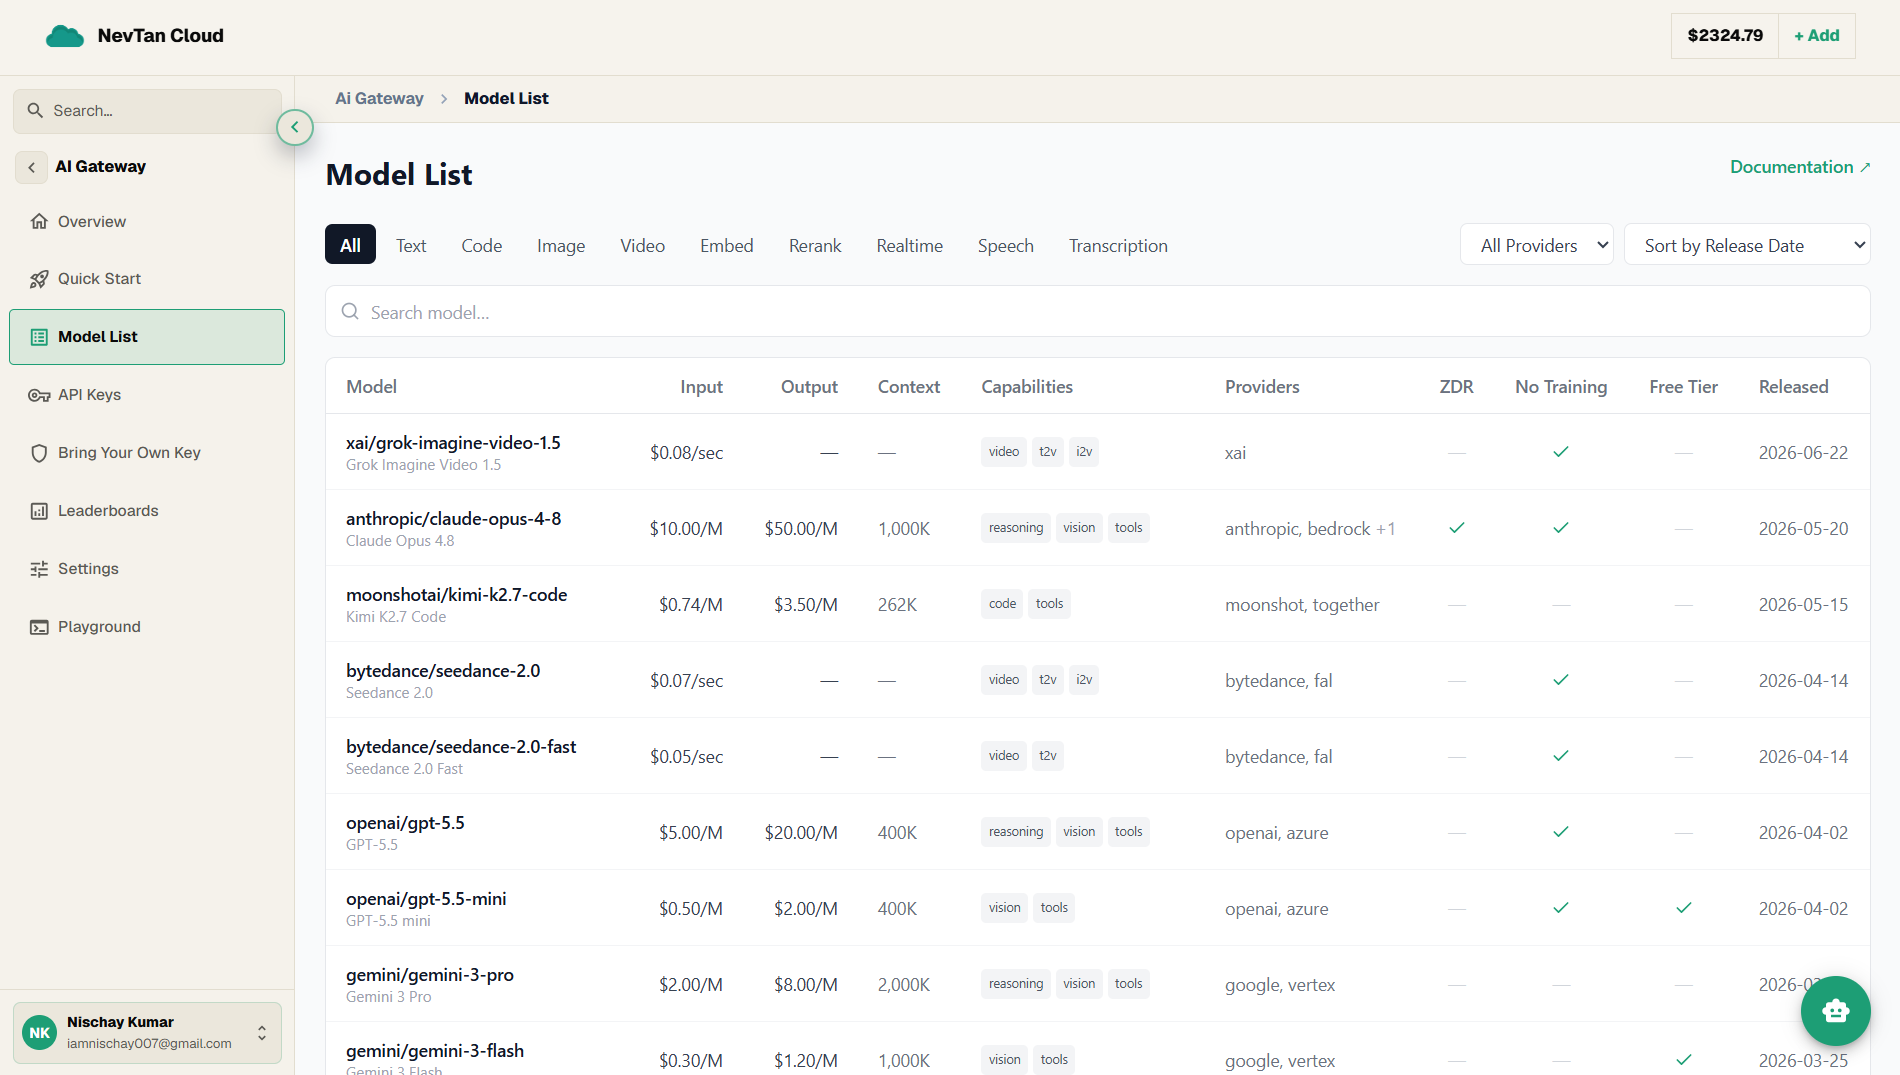Switch to the Speech filter tab
The width and height of the screenshot is (1900, 1075).
1006,245
